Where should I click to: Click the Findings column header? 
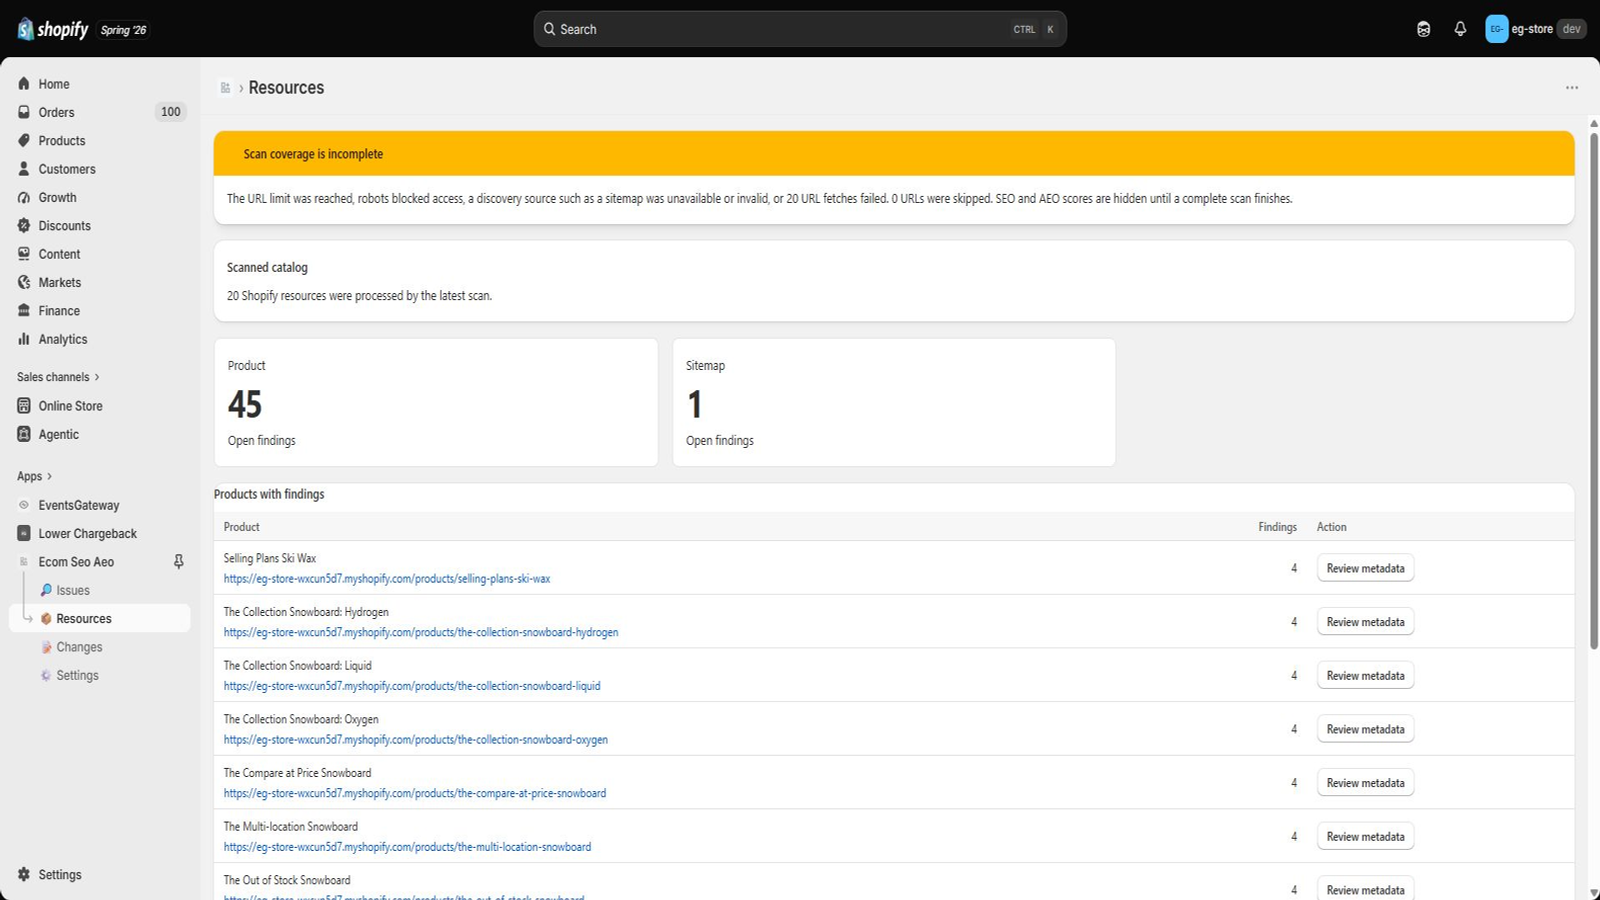click(x=1277, y=527)
